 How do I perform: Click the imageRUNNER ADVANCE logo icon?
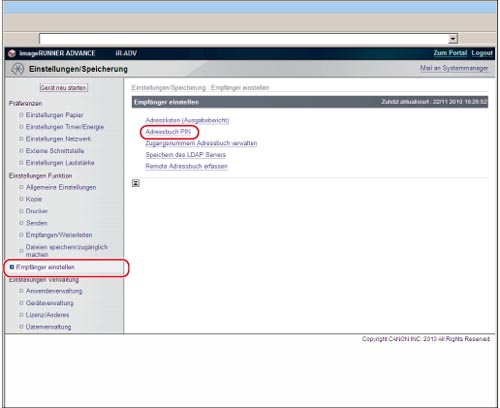click(x=12, y=53)
